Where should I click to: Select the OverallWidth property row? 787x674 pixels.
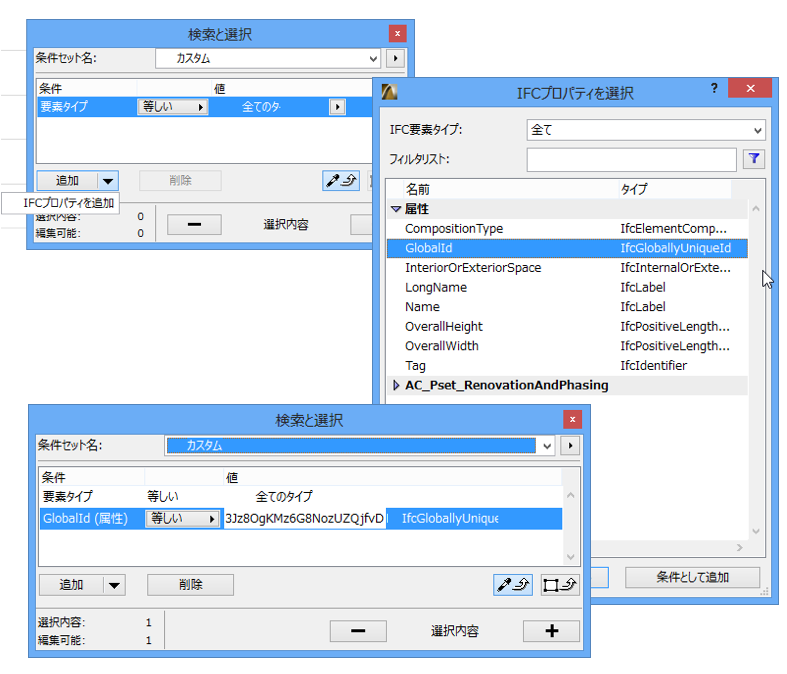[567, 346]
